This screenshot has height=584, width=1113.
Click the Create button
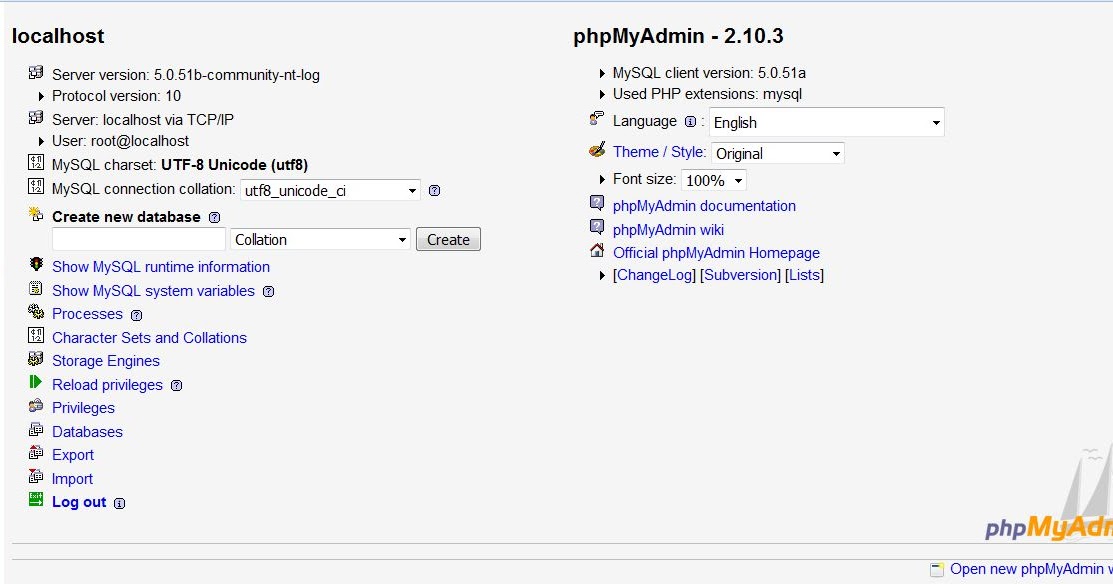pos(448,240)
